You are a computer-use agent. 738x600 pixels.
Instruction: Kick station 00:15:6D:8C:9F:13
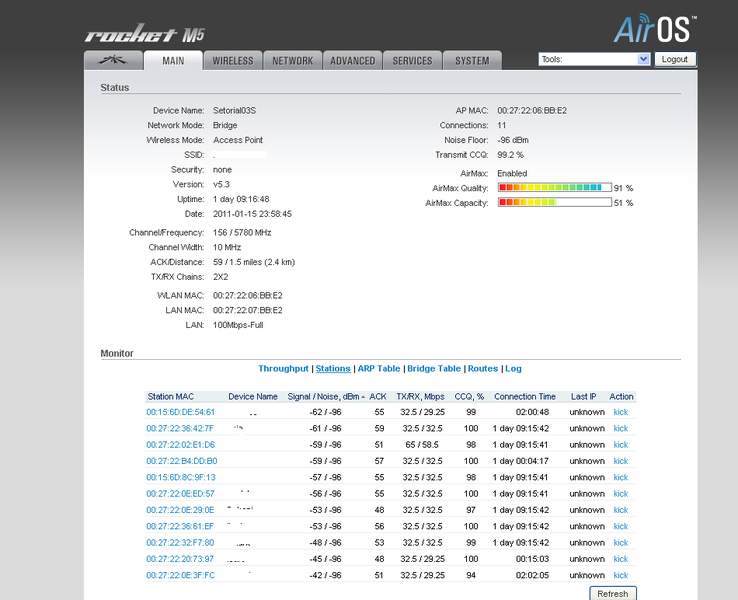(x=620, y=477)
